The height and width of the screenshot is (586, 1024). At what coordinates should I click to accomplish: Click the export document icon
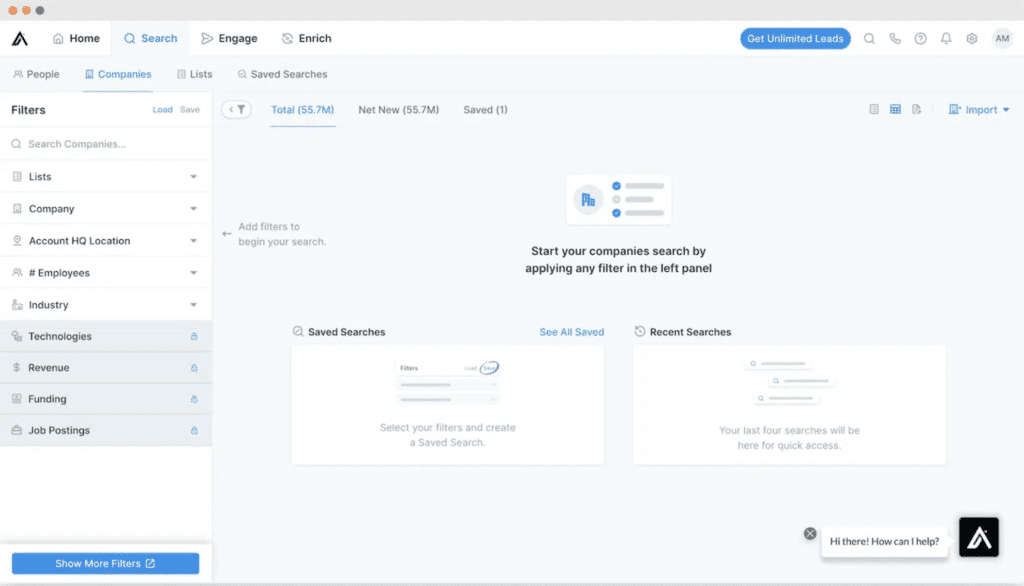click(x=917, y=109)
